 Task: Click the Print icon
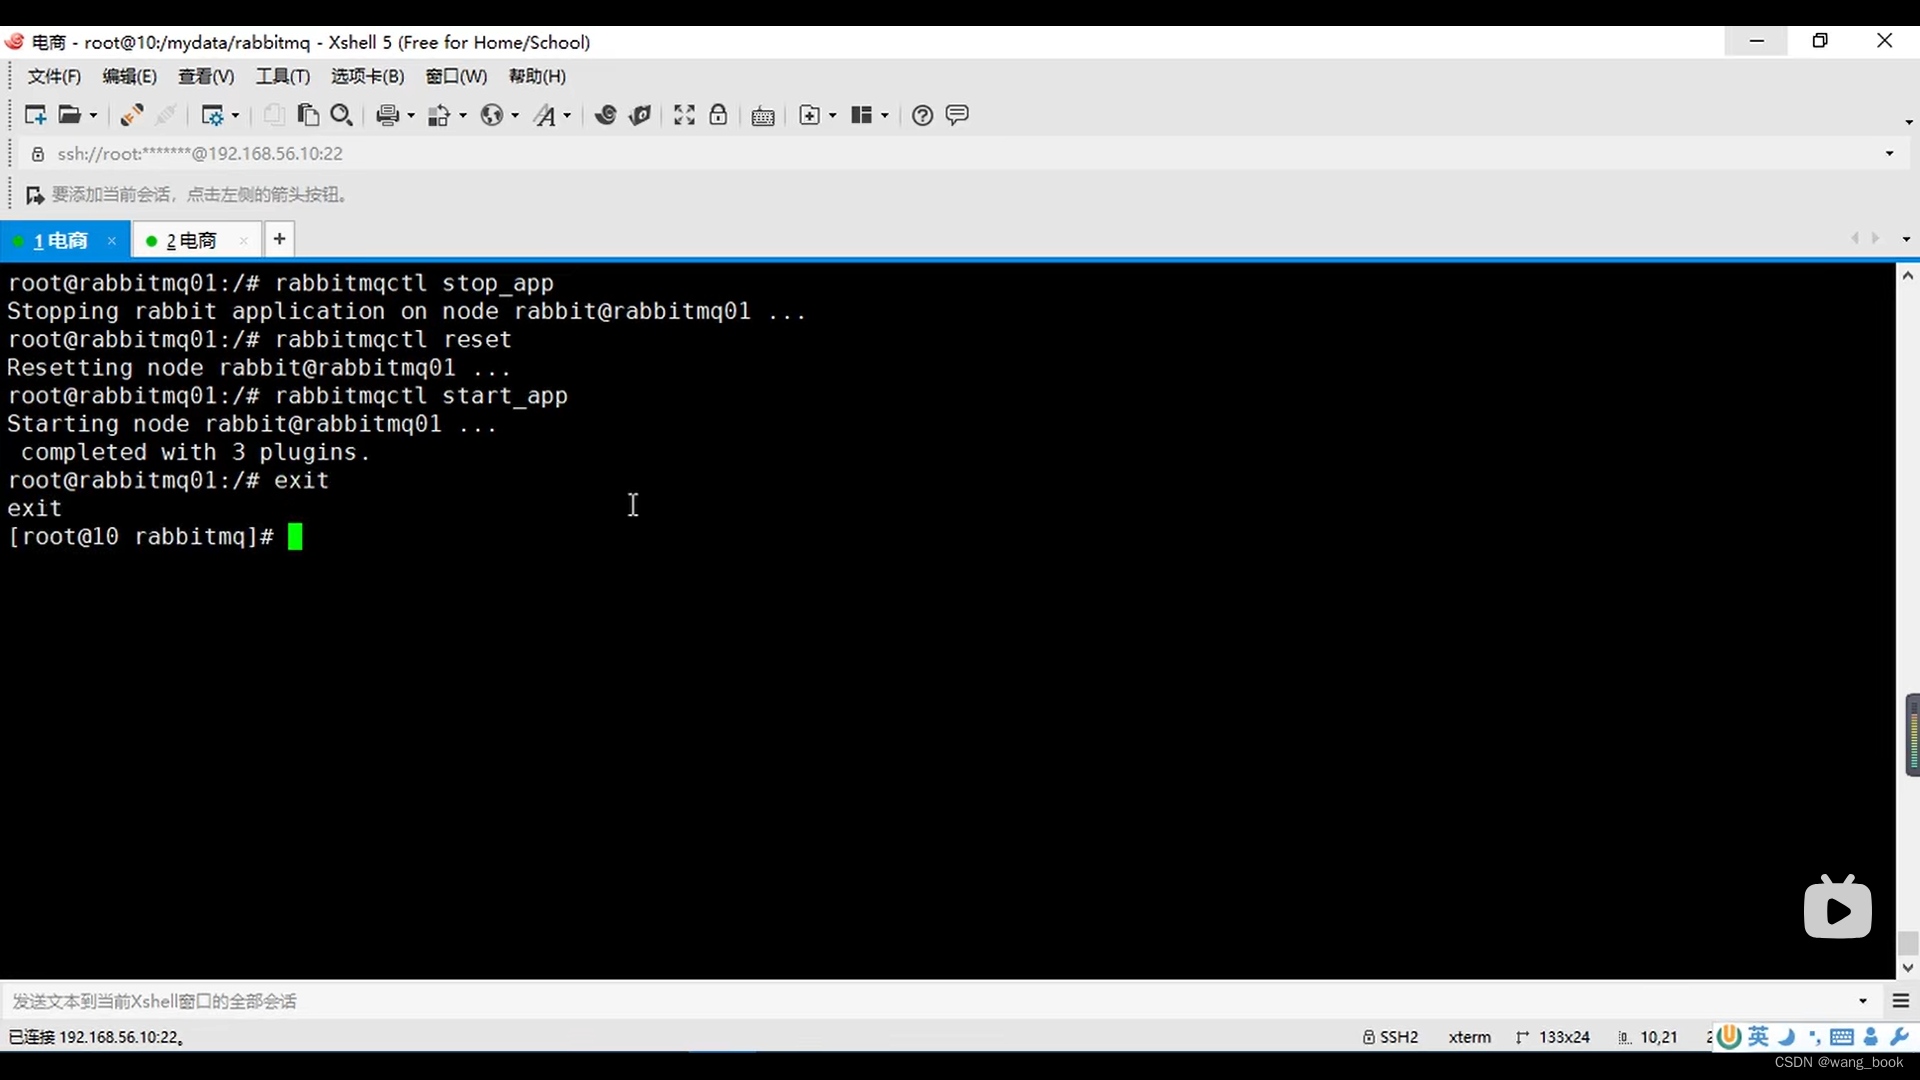(x=388, y=115)
